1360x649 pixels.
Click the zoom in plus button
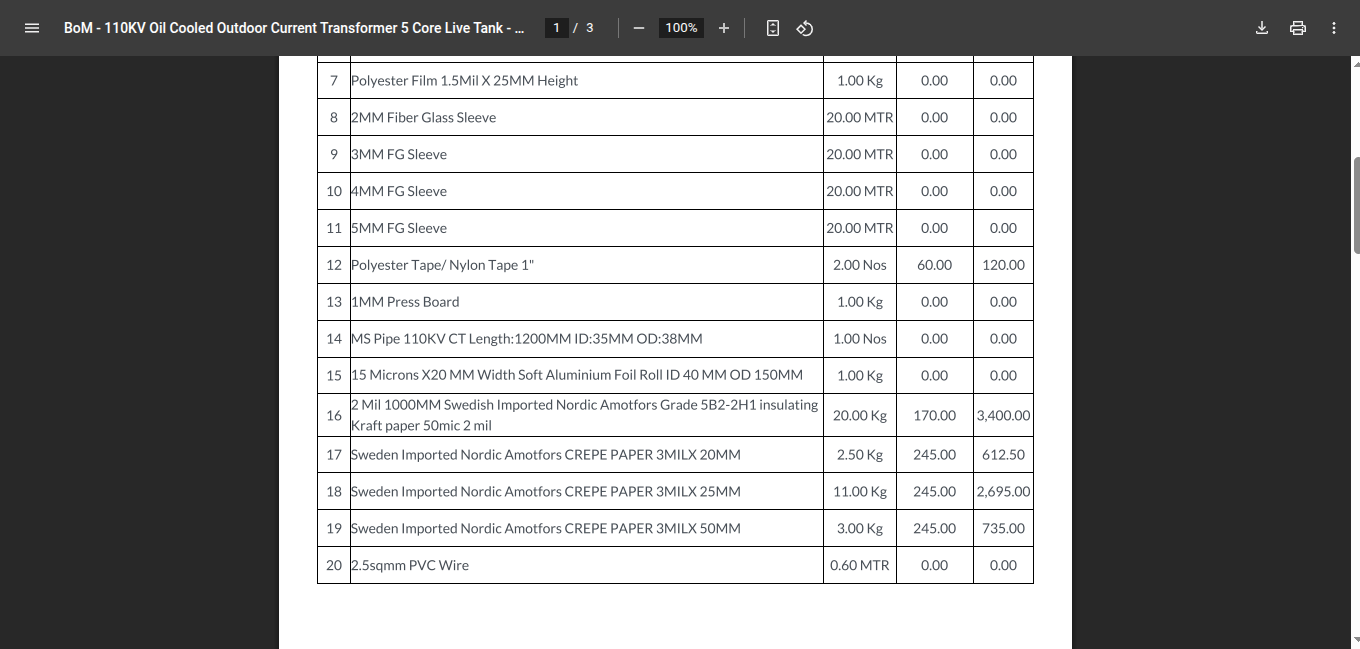click(724, 28)
